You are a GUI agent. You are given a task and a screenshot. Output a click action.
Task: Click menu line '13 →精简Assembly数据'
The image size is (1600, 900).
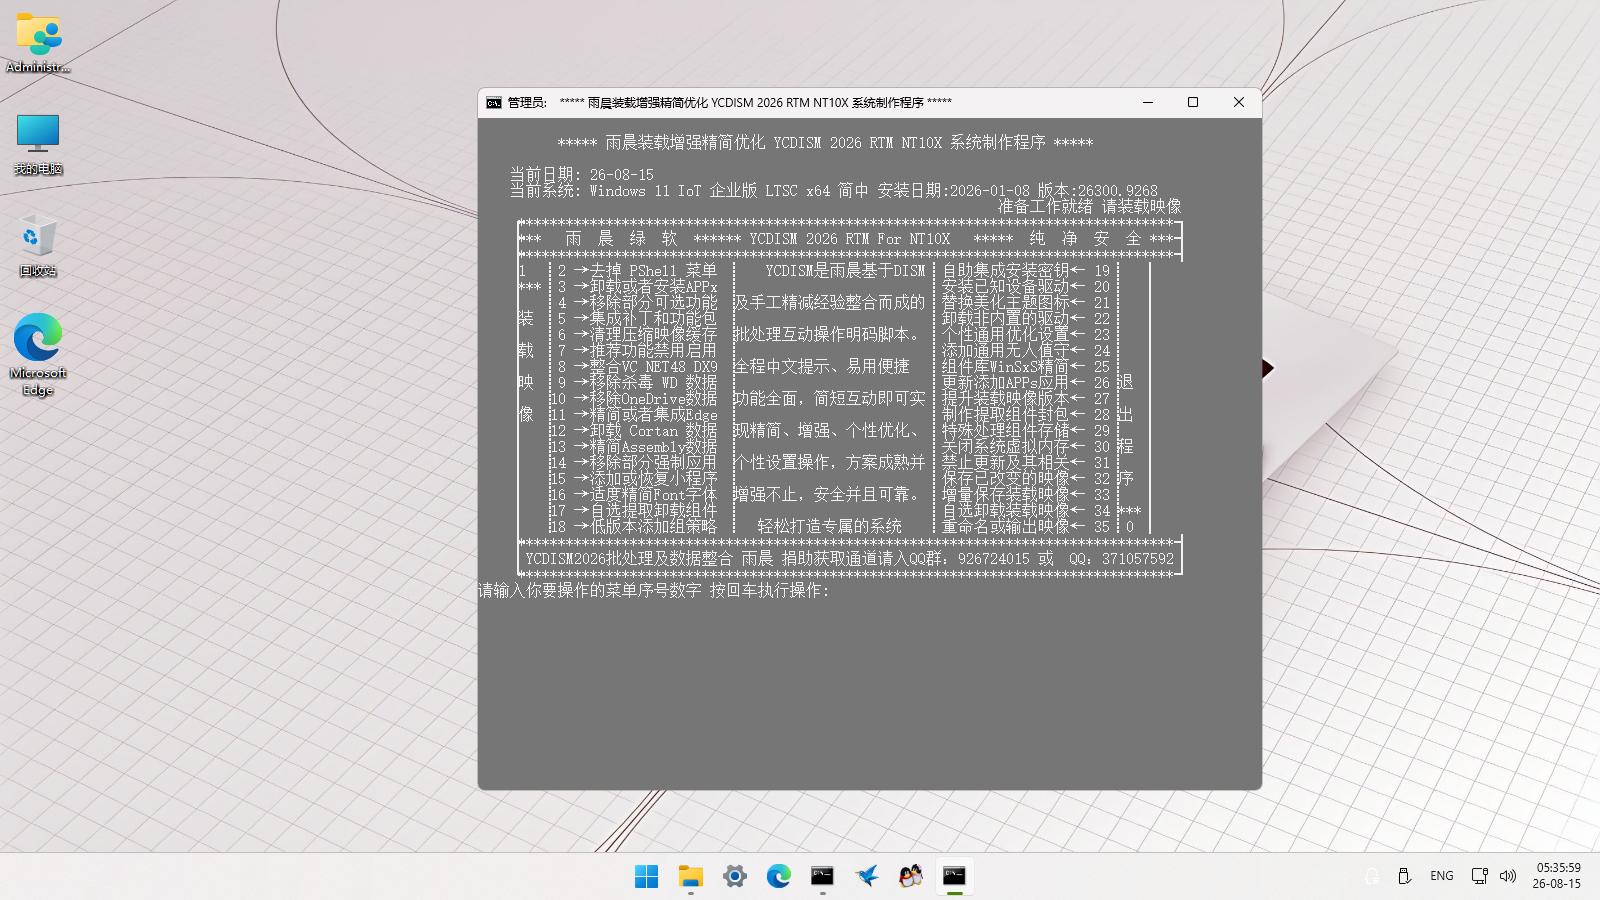pos(634,447)
